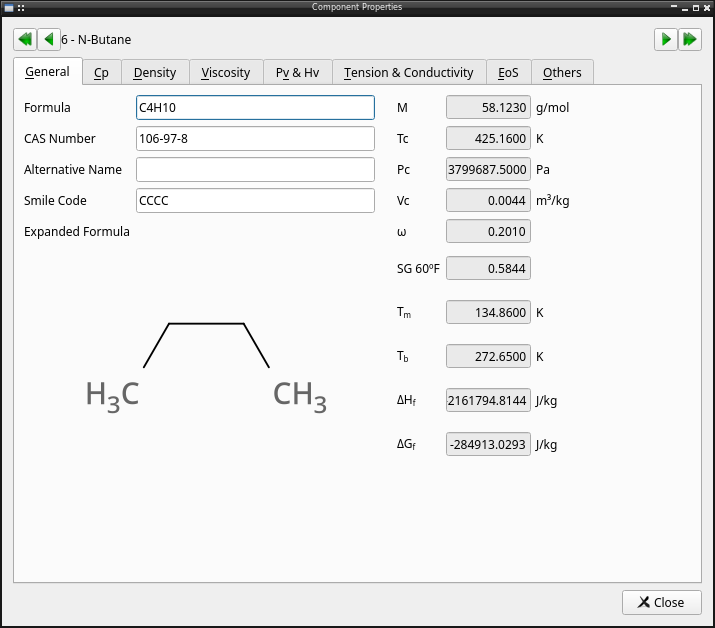Image resolution: width=715 pixels, height=628 pixels.
Task: Click the N-Butane molecular structure image
Action: point(206,368)
